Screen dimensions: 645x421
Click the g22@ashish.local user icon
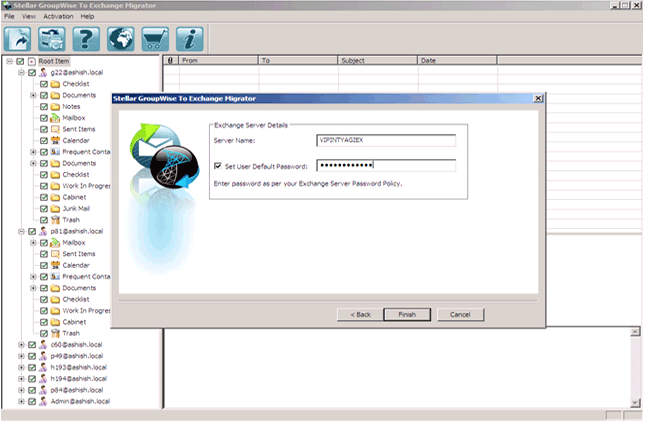pyautogui.click(x=43, y=72)
